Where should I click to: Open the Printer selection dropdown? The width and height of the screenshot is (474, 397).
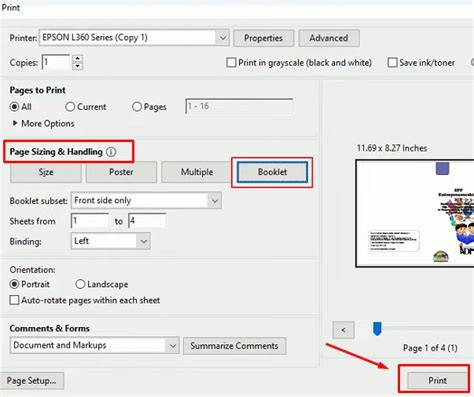click(134, 38)
